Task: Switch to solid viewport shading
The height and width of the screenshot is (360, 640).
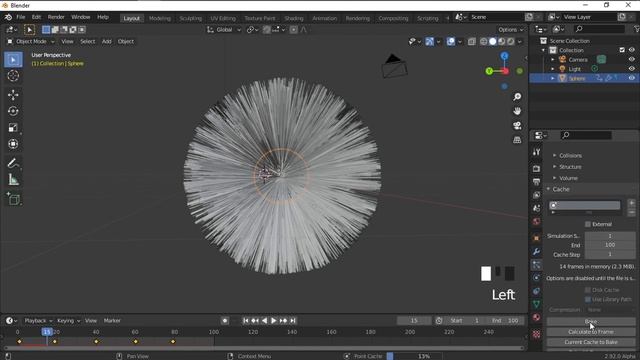Action: click(493, 42)
